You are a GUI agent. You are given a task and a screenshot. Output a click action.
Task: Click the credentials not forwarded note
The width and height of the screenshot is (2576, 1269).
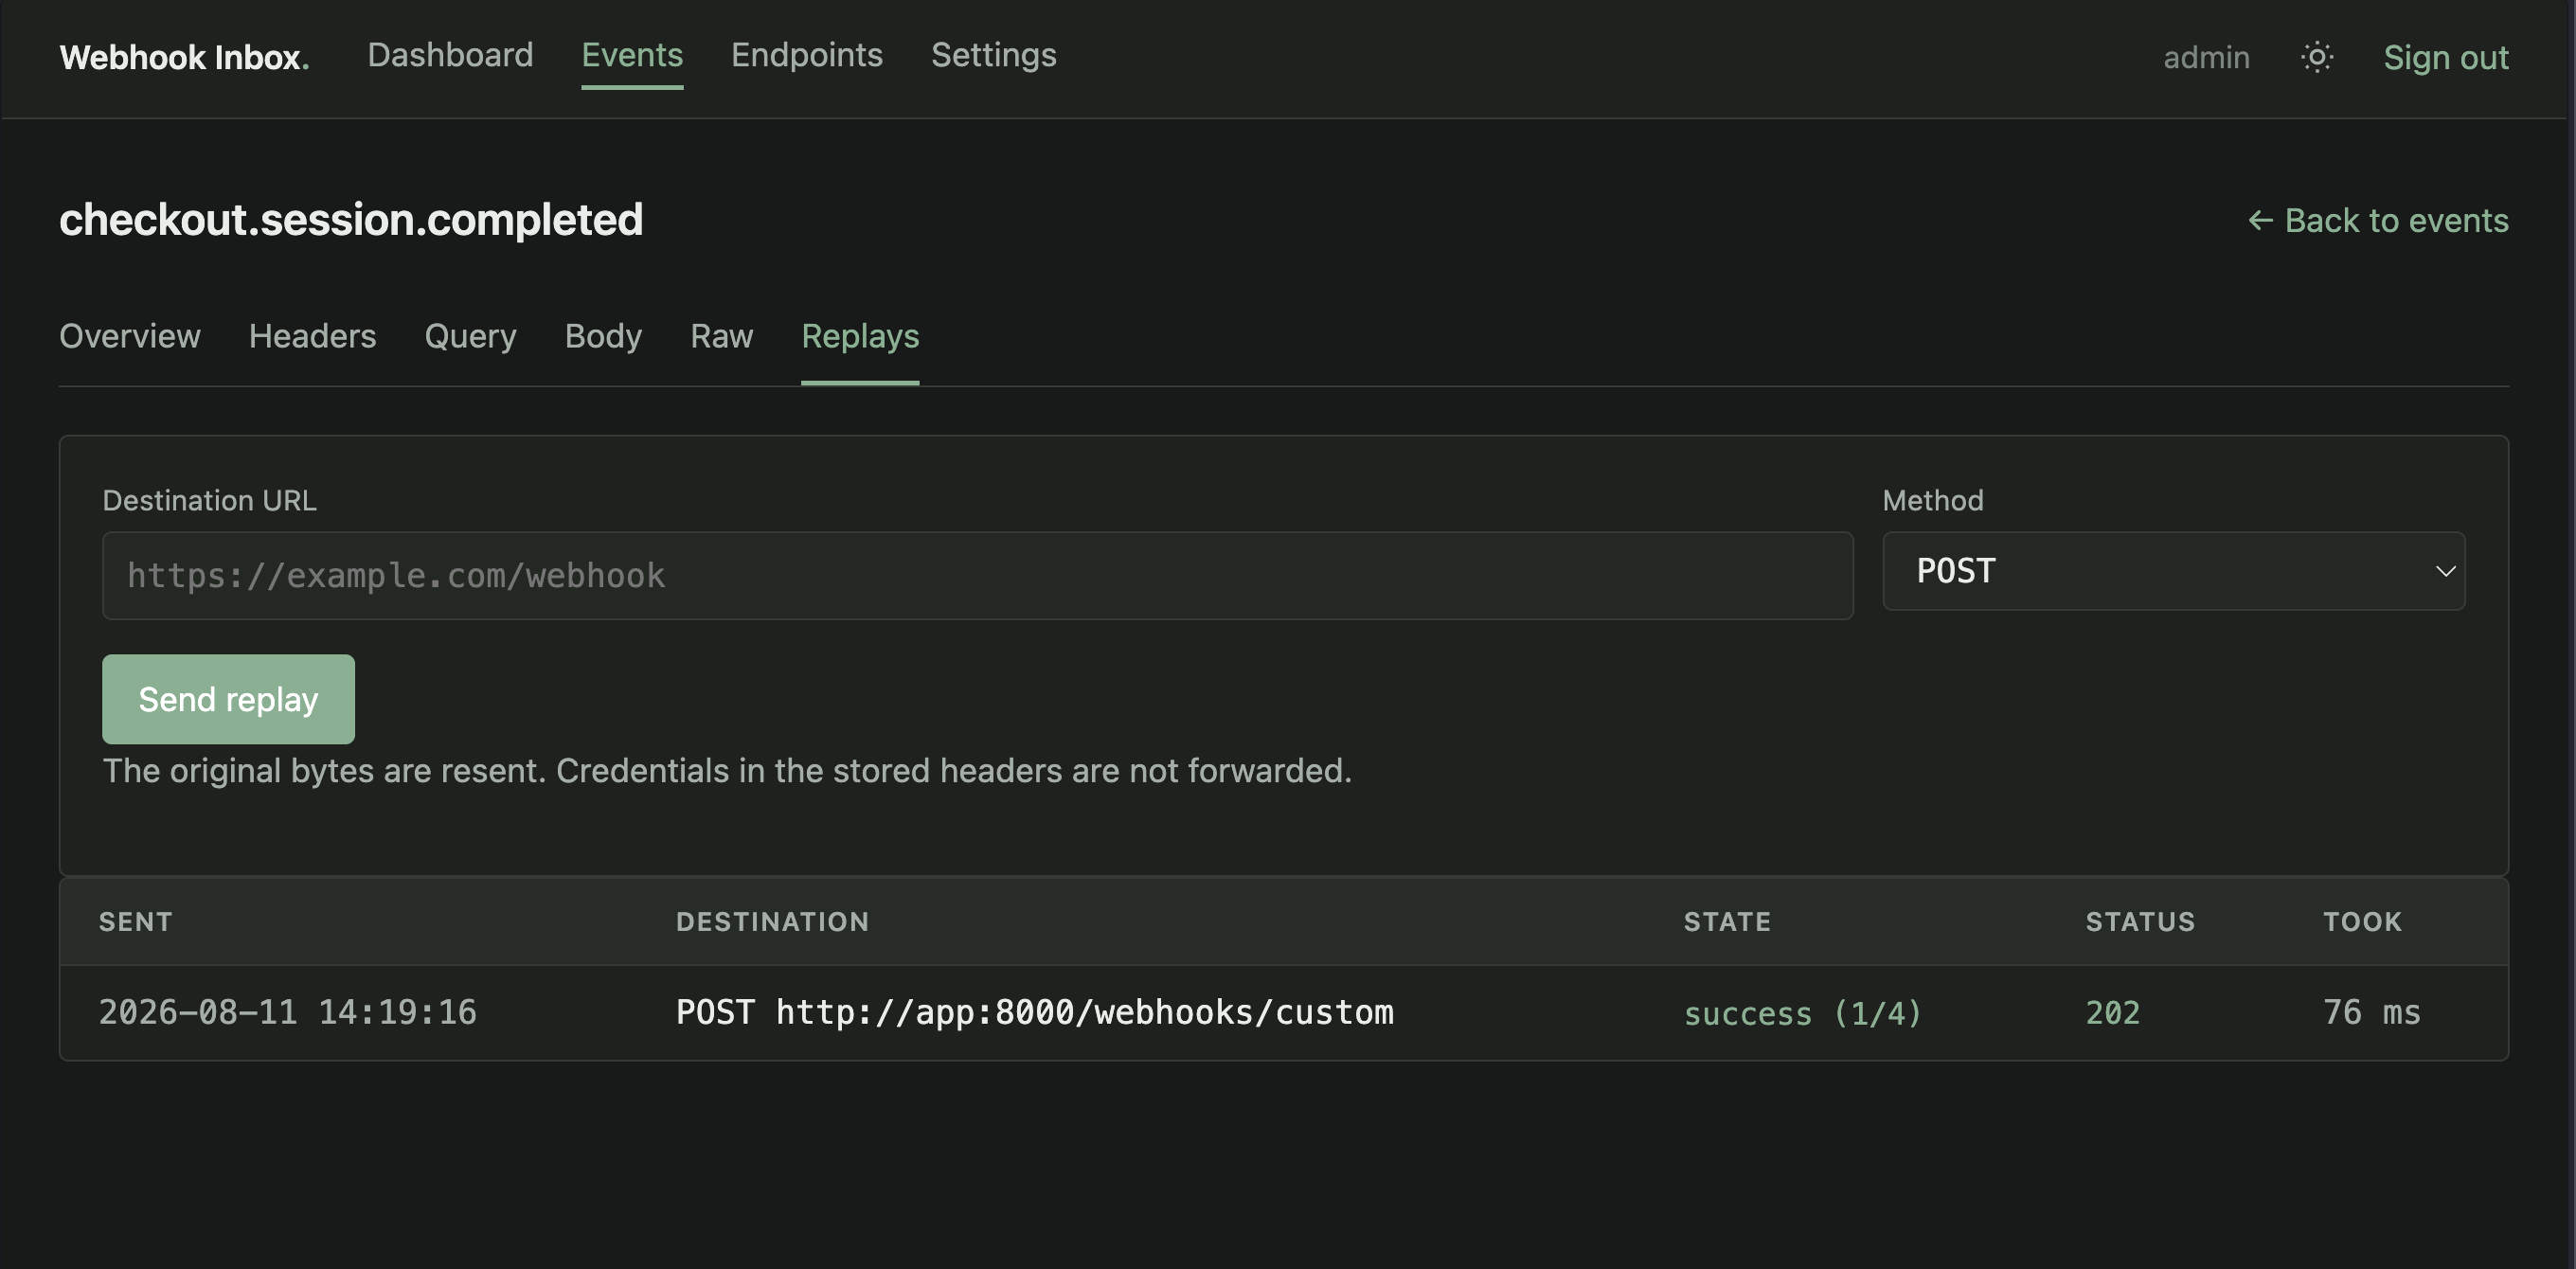727,771
